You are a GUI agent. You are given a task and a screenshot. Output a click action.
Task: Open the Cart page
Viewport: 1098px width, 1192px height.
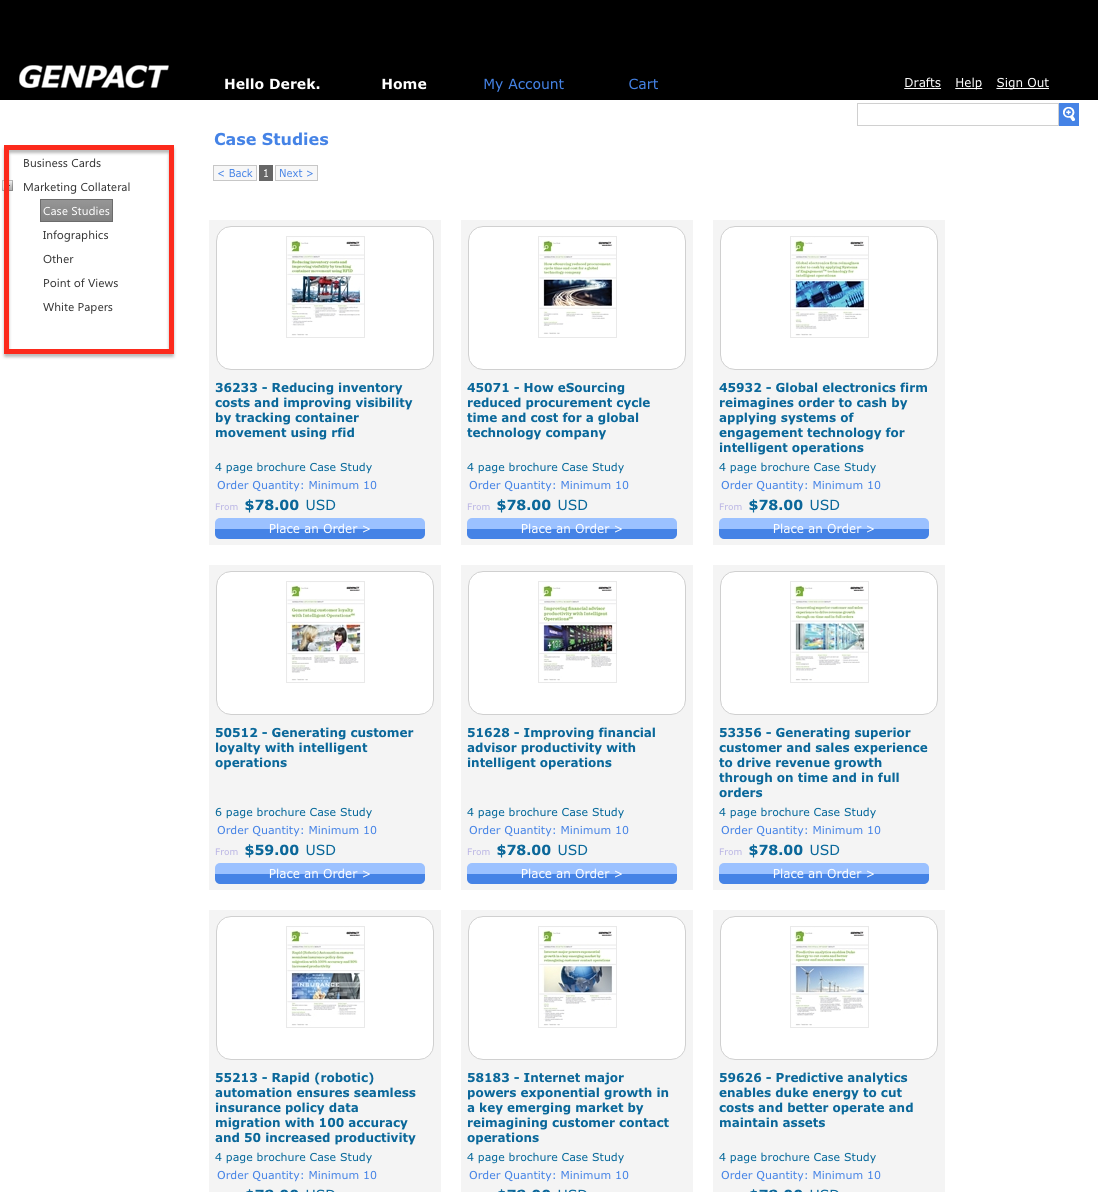tap(643, 84)
